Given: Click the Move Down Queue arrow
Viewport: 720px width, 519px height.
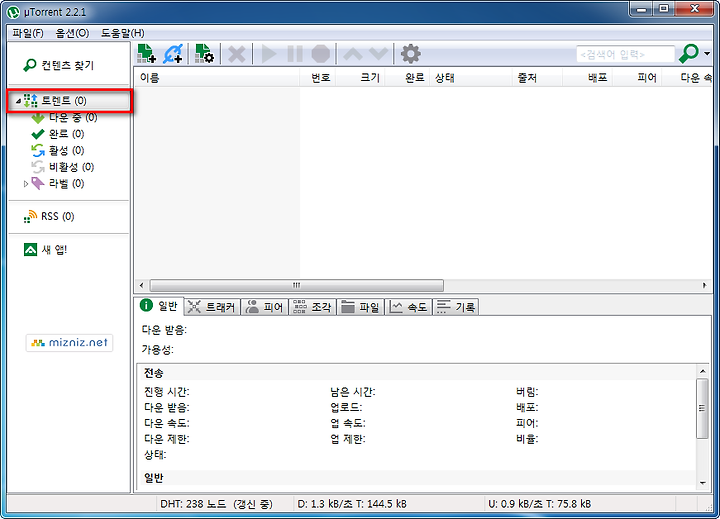Looking at the screenshot, I should click(378, 54).
